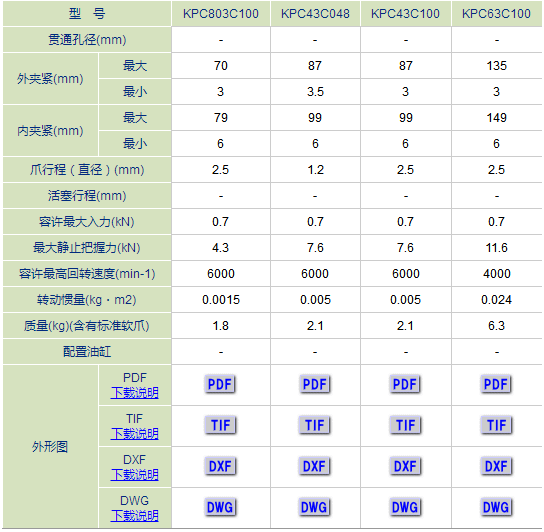This screenshot has width=544, height=532.
Task: Click the DWG icon for KPC63C100
Action: click(496, 507)
